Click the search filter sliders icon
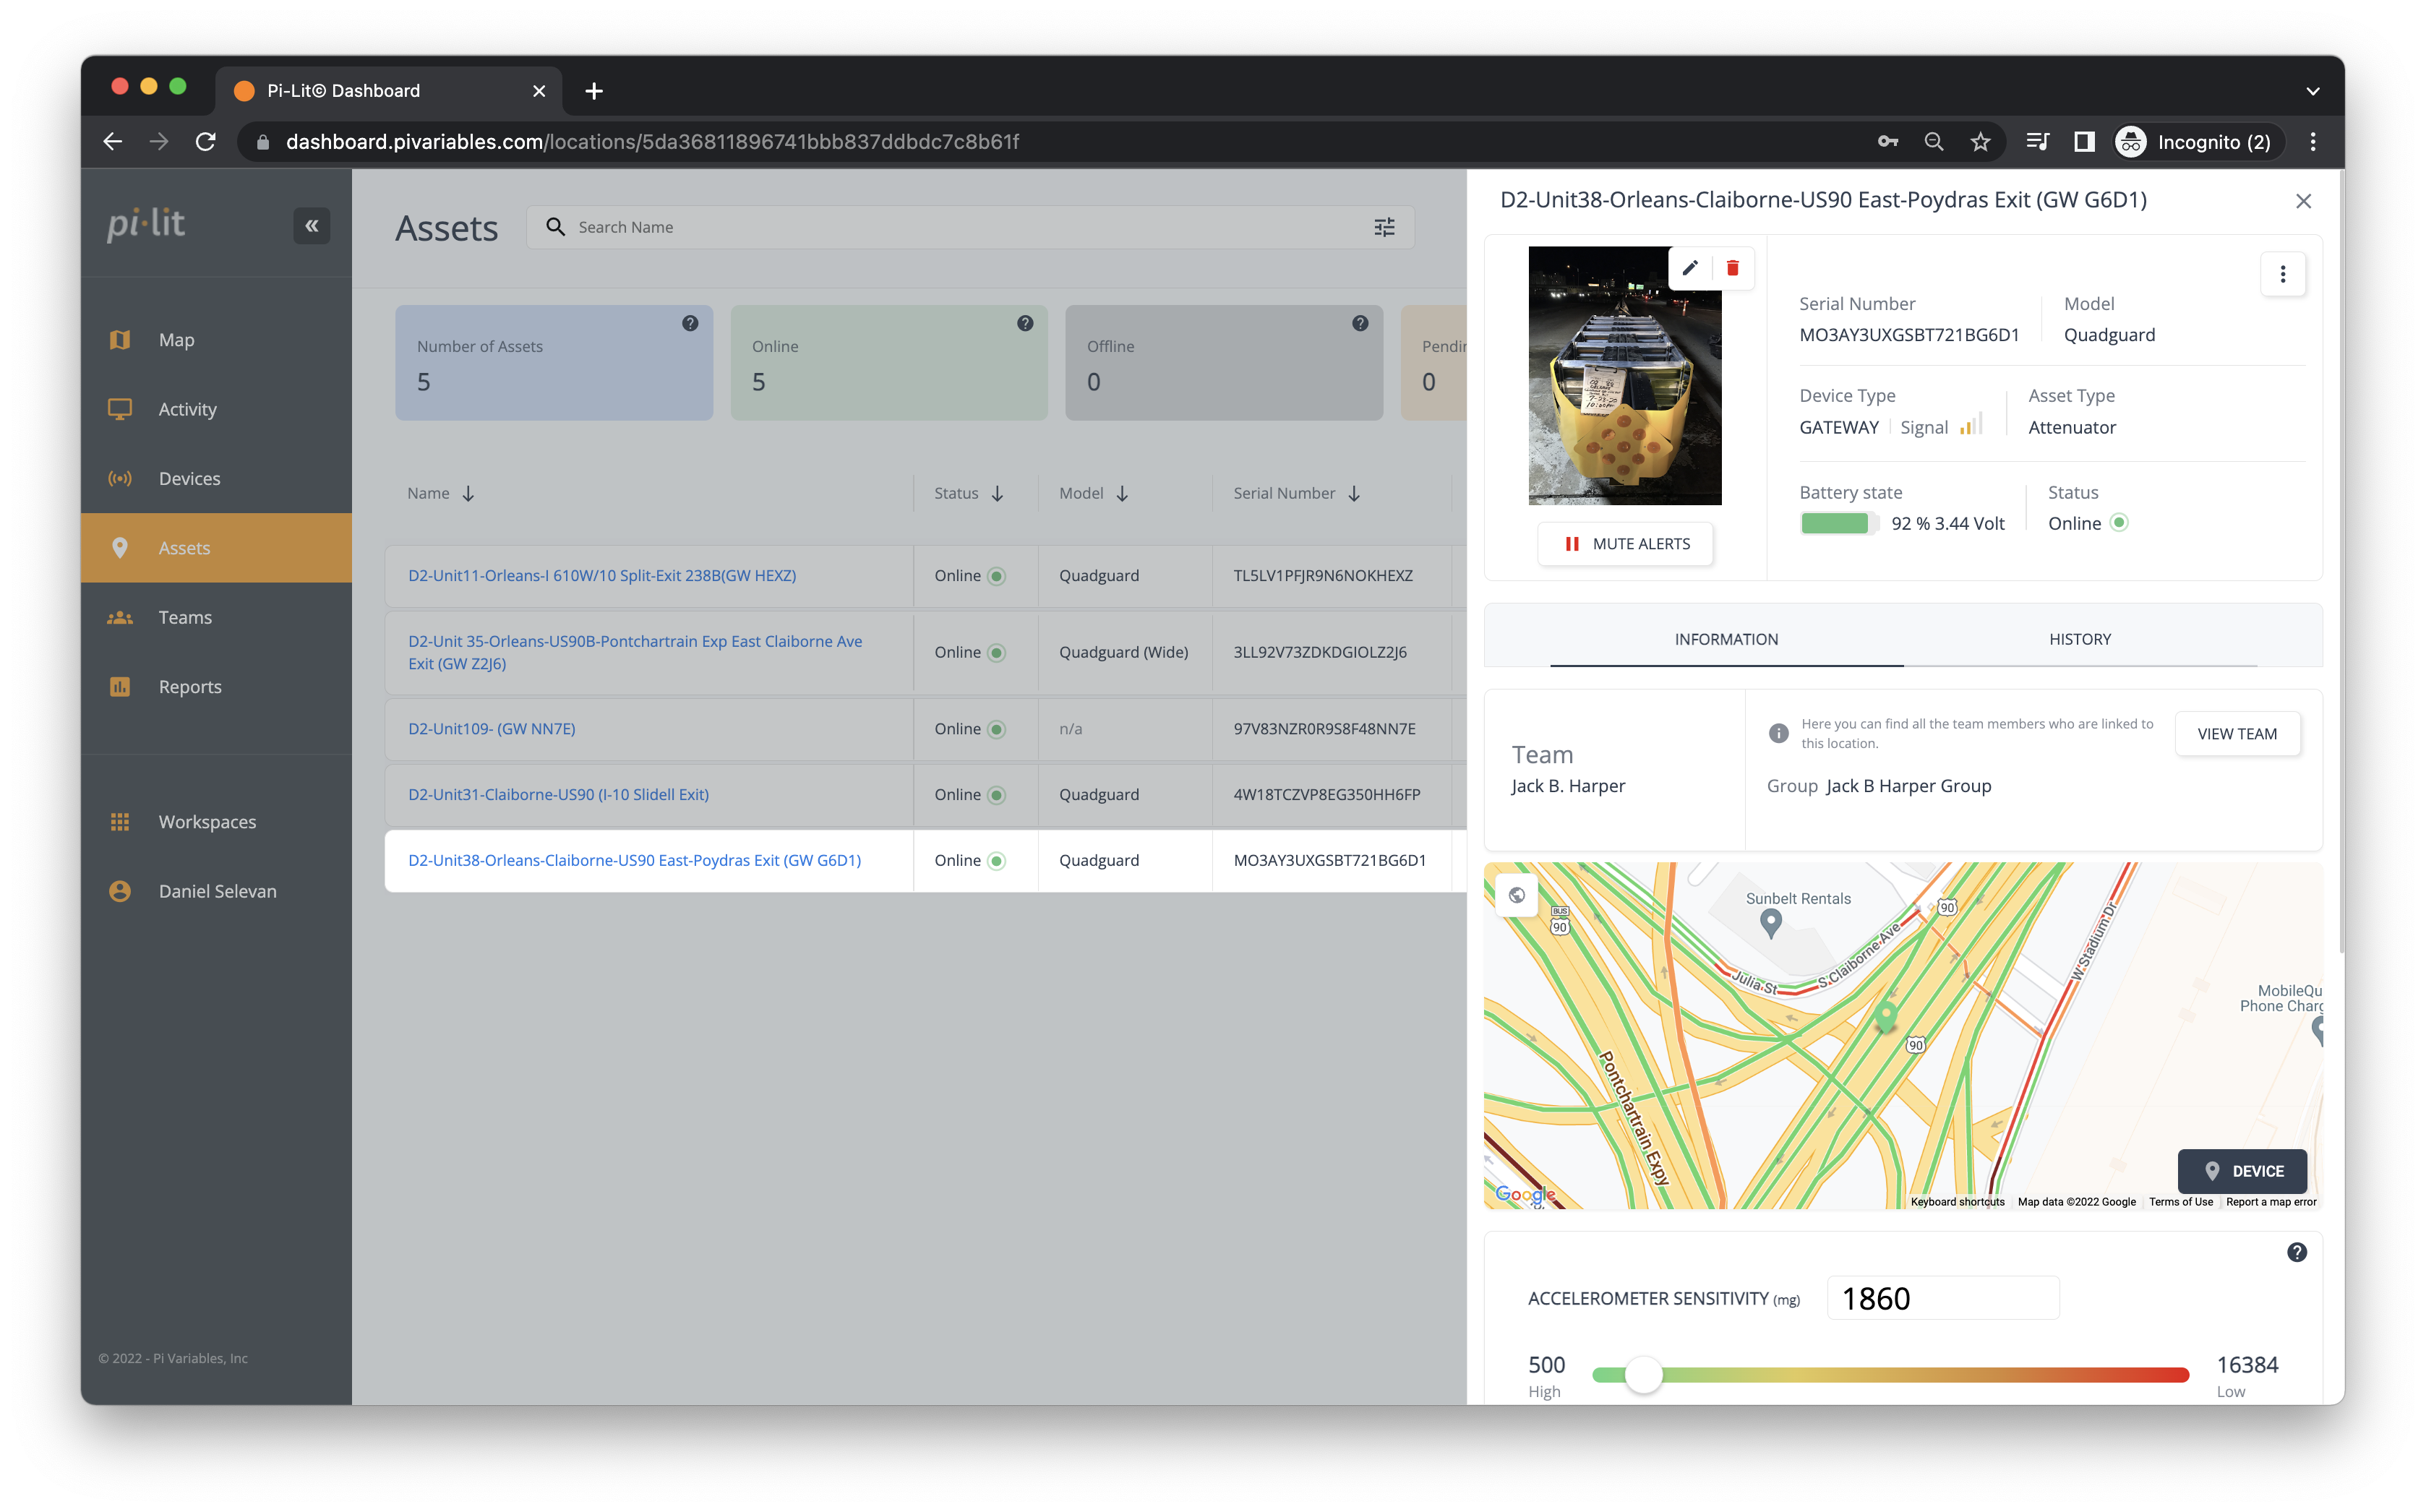2426x1512 pixels. click(x=1384, y=227)
